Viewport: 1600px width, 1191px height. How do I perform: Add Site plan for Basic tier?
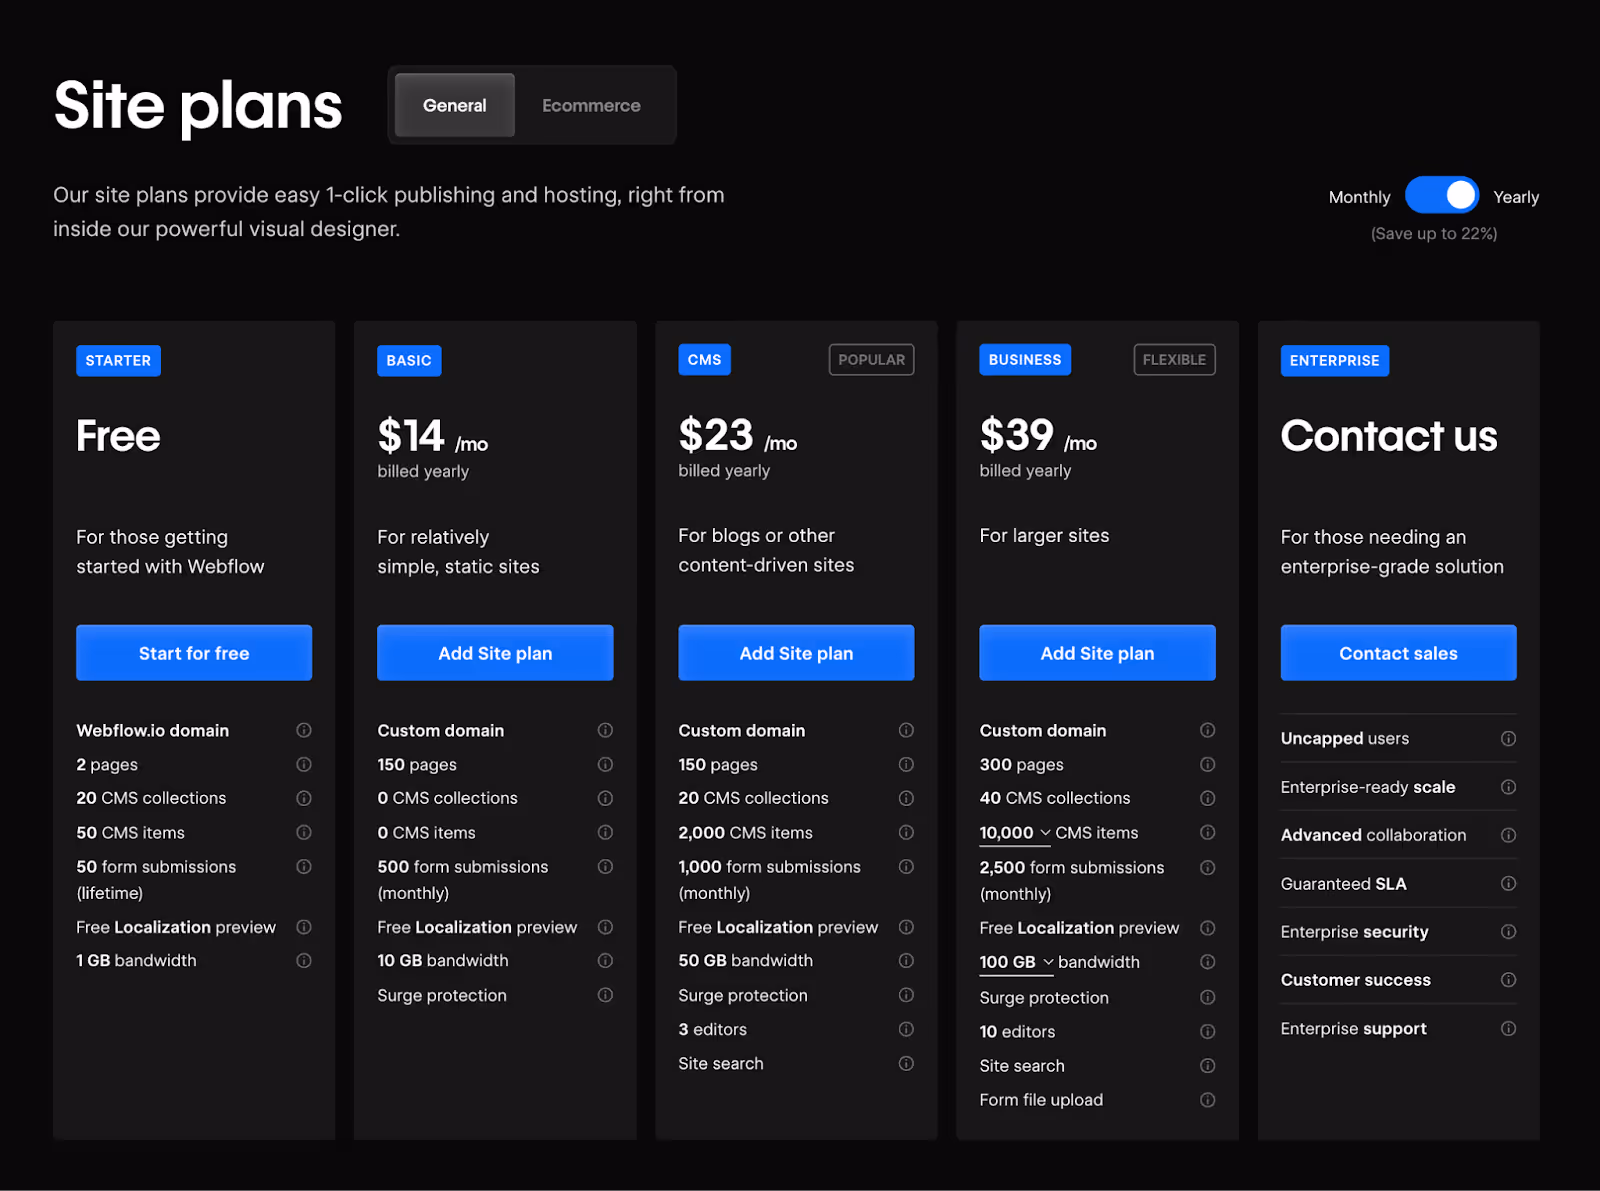coord(495,653)
